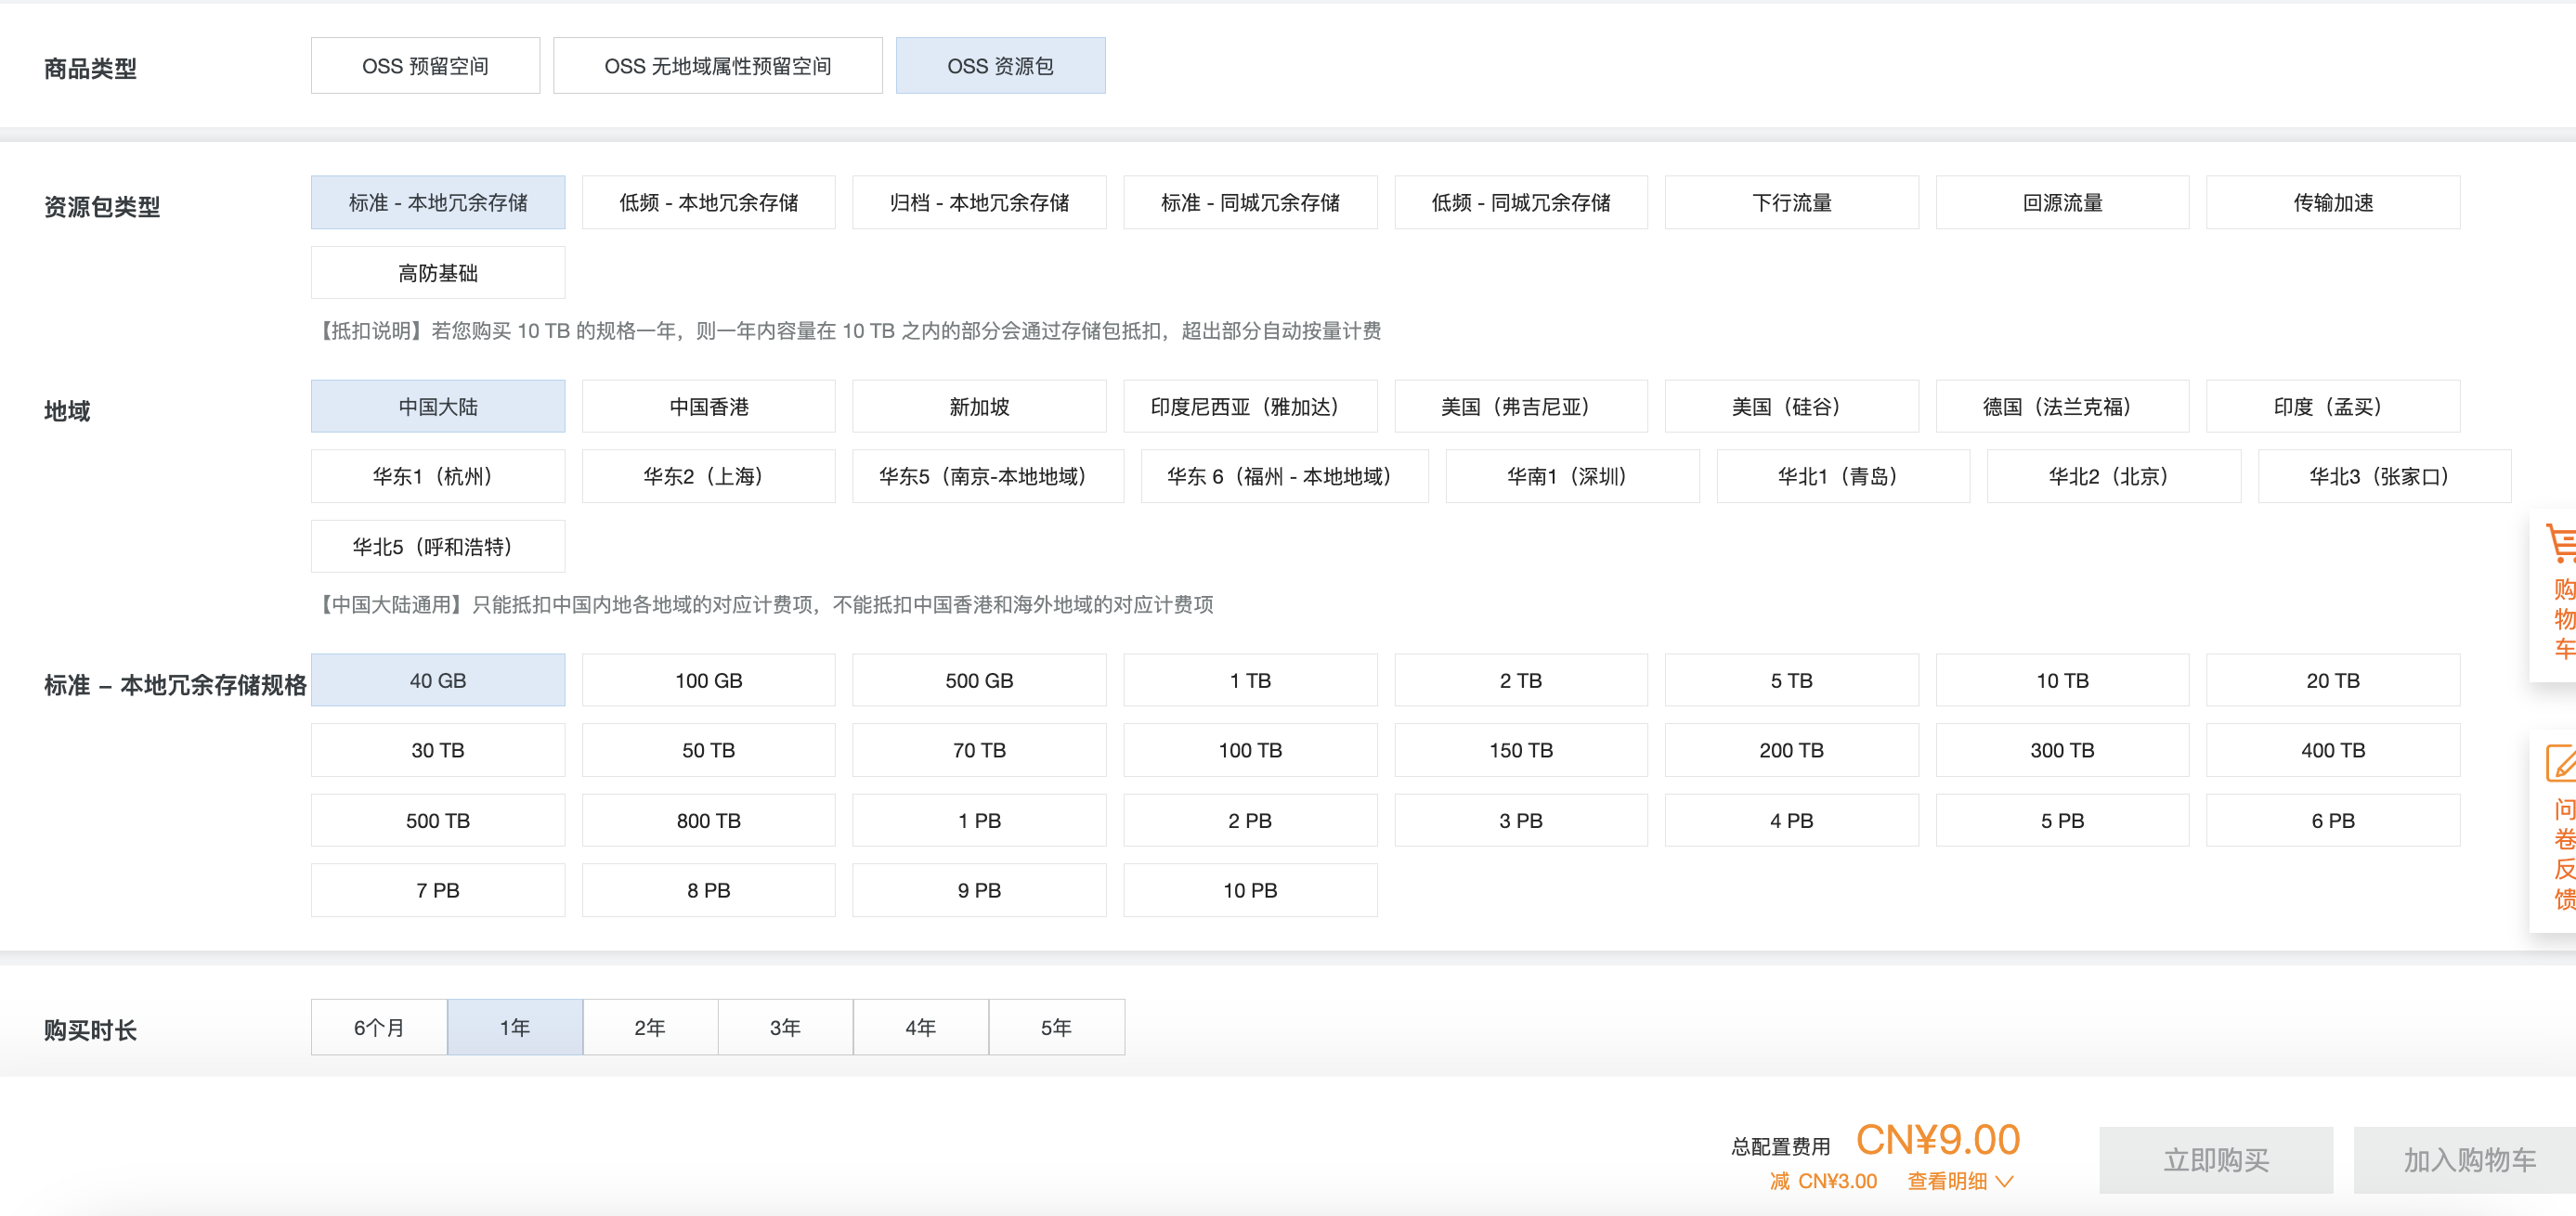
Task: Select 100 GB storage size
Action: pyautogui.click(x=708, y=681)
